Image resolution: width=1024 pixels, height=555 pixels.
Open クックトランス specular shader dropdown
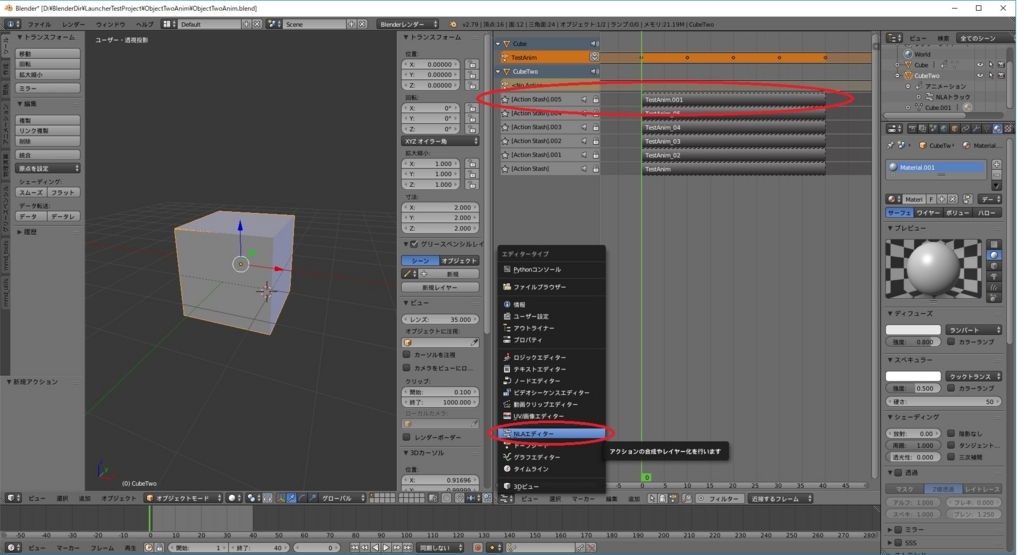point(973,377)
